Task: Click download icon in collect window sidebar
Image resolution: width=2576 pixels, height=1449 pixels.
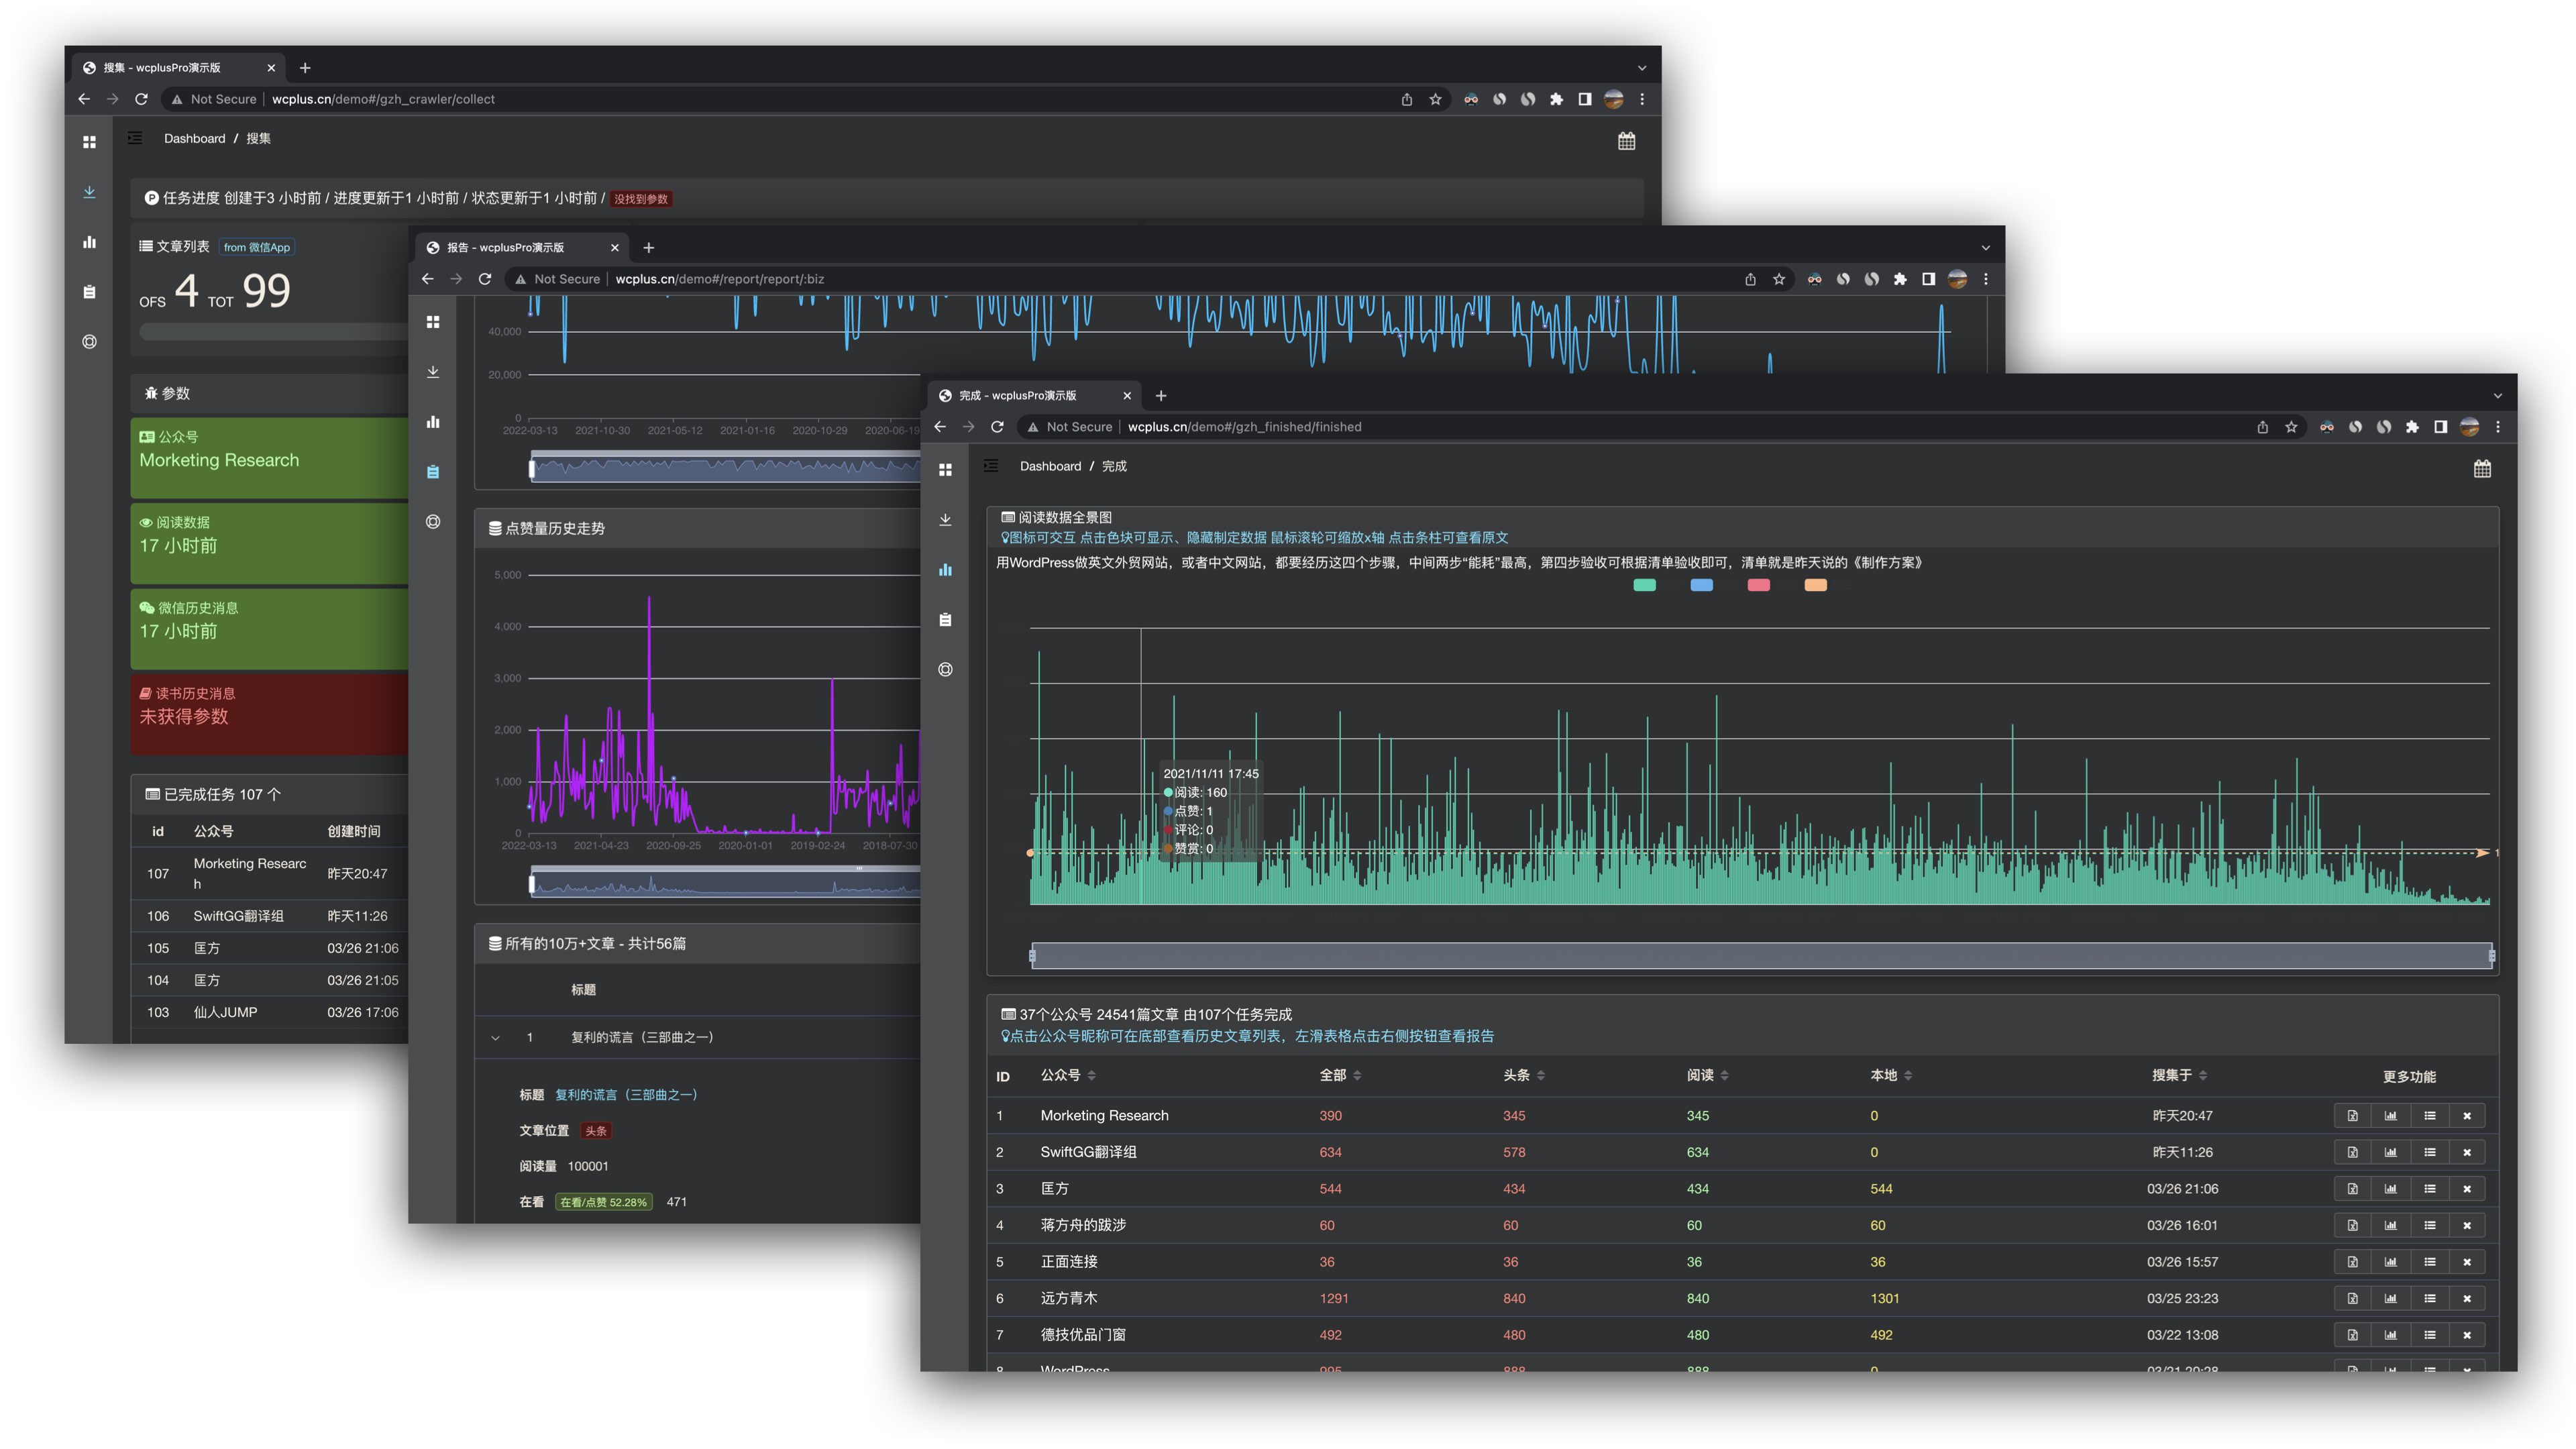Action: click(89, 192)
